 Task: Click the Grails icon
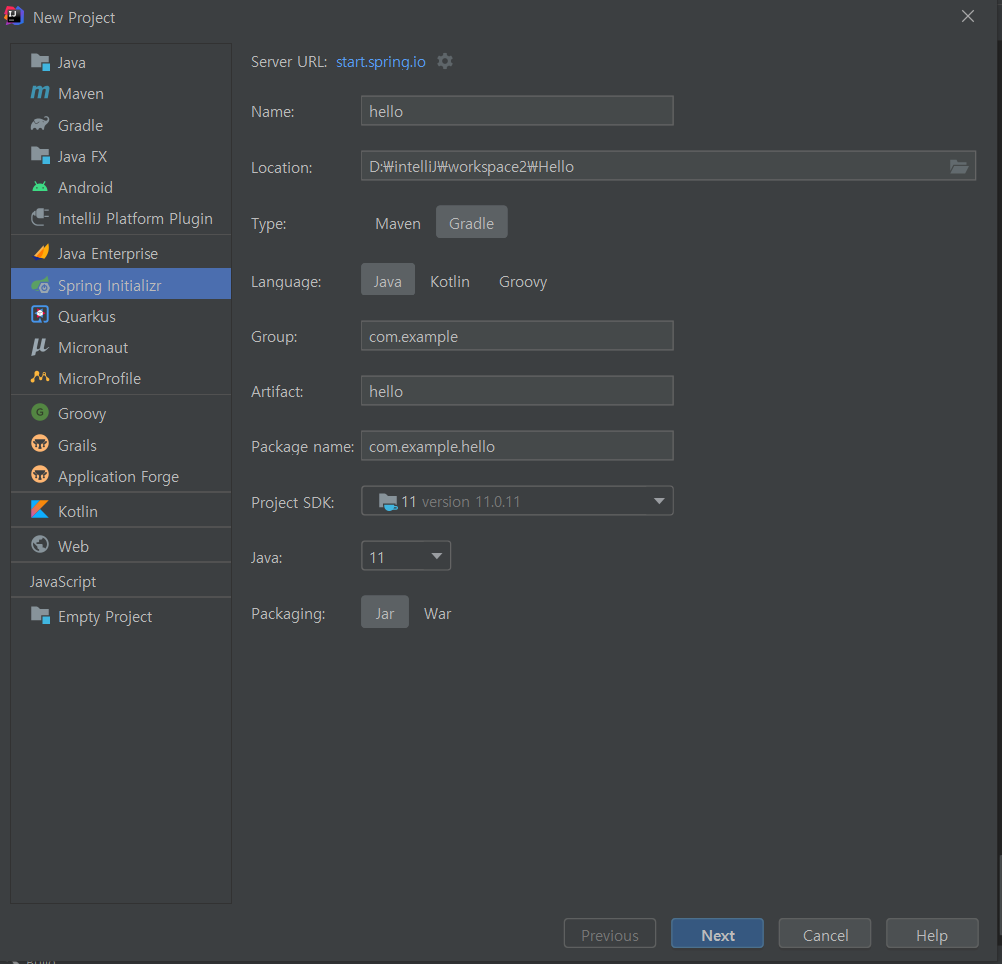tap(40, 443)
